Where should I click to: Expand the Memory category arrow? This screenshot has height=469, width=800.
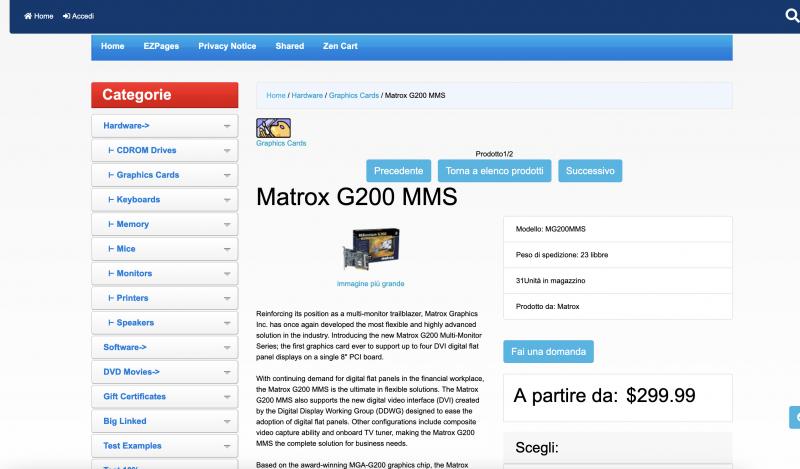pos(227,225)
